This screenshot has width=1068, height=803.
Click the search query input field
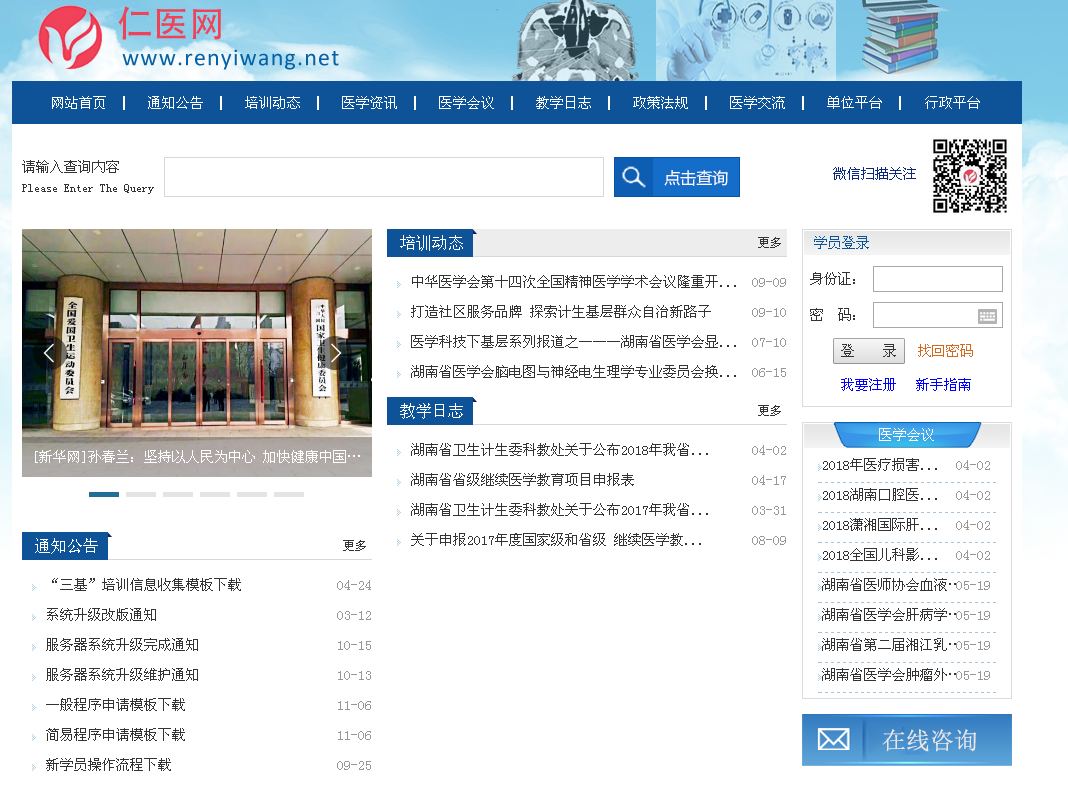click(x=384, y=177)
